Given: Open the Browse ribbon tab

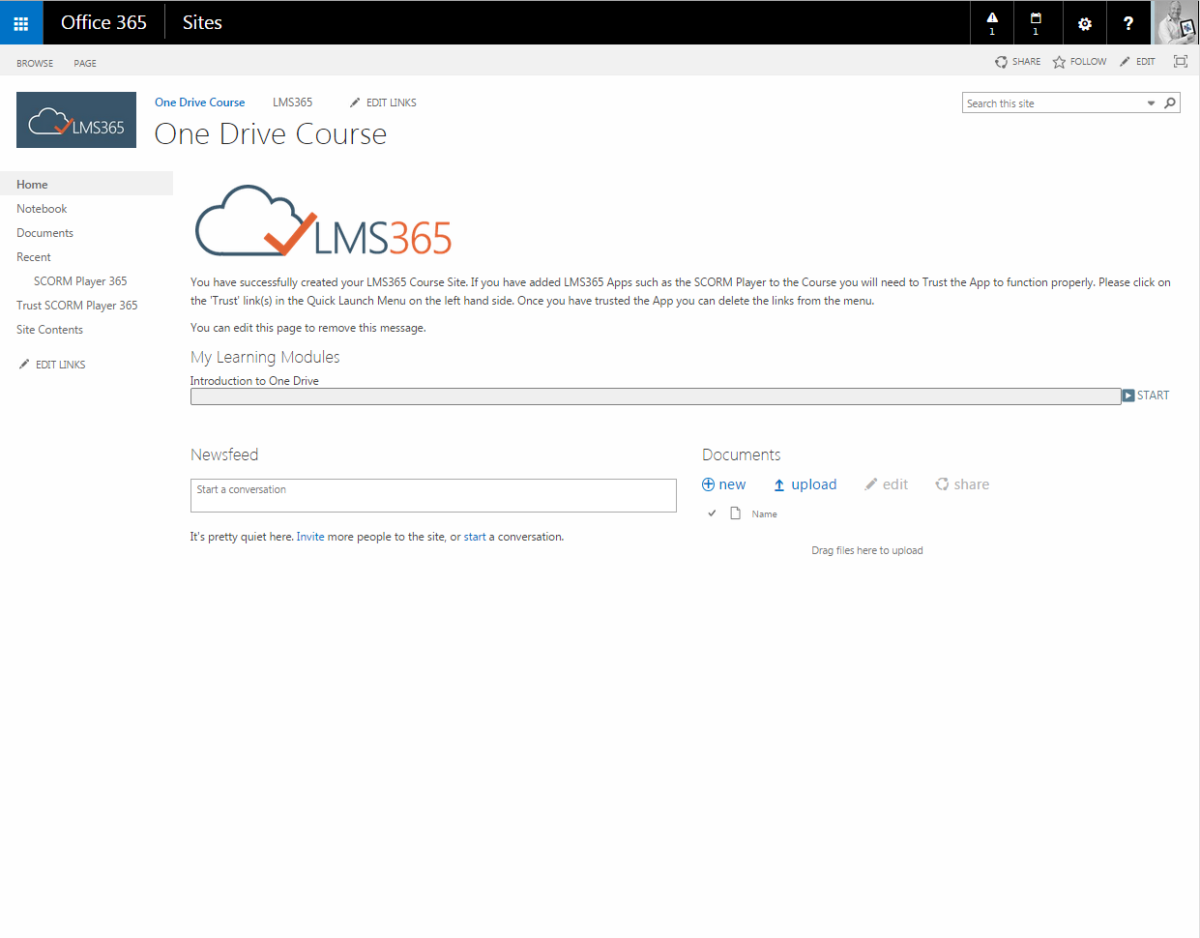Looking at the screenshot, I should pos(35,63).
